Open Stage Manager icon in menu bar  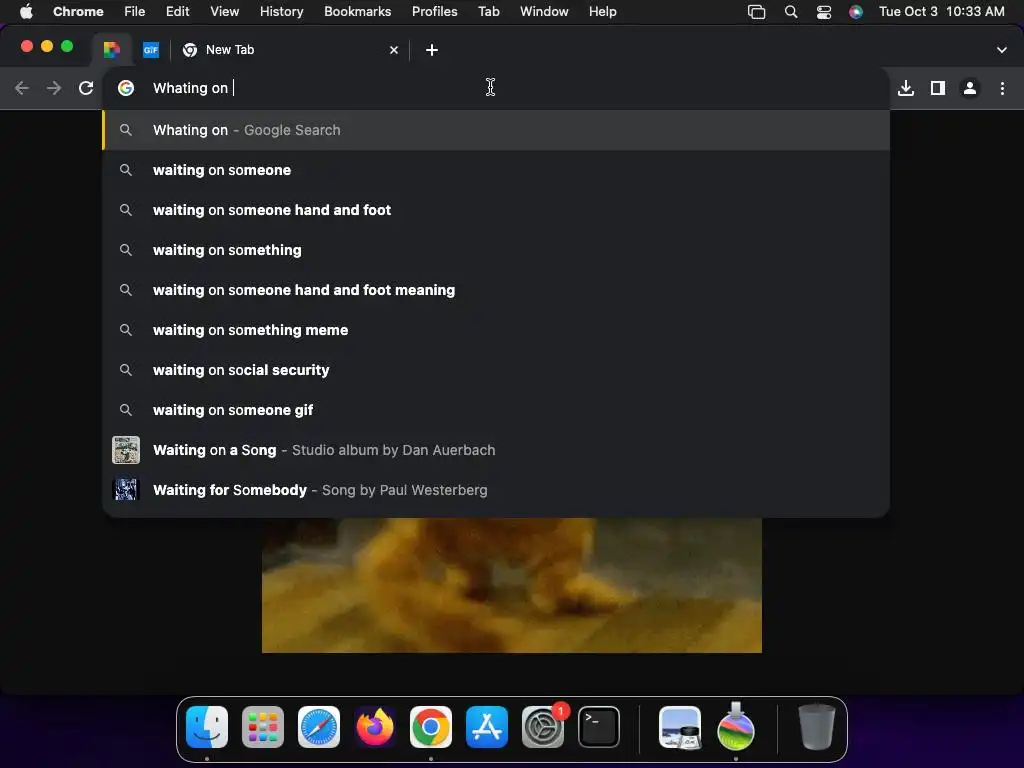pos(756,12)
